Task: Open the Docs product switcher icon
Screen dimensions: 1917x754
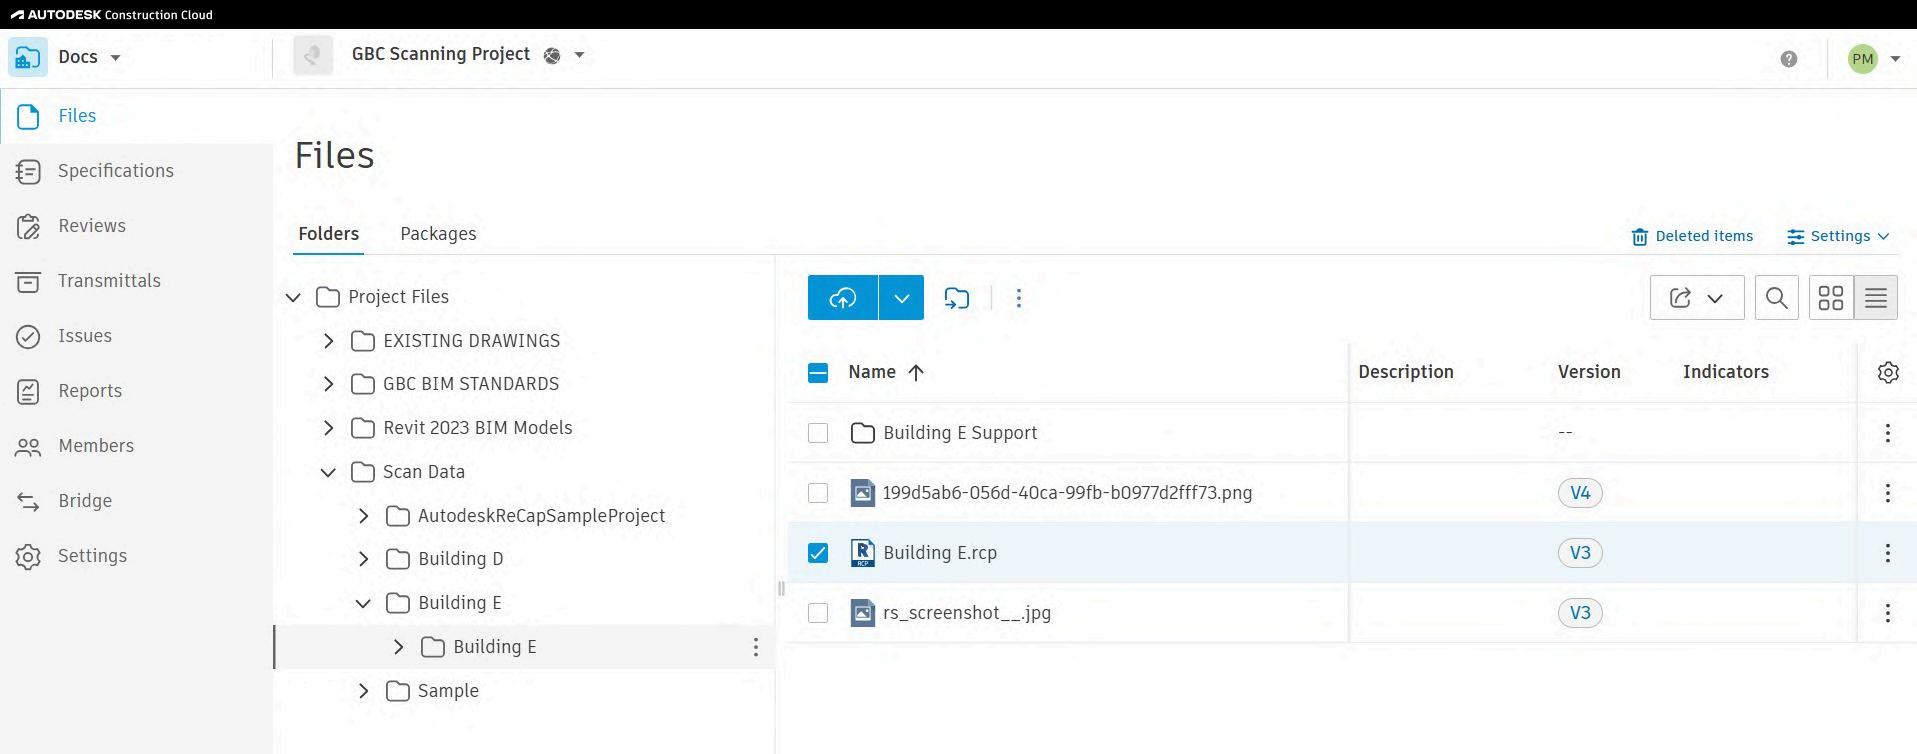Action: (x=28, y=57)
